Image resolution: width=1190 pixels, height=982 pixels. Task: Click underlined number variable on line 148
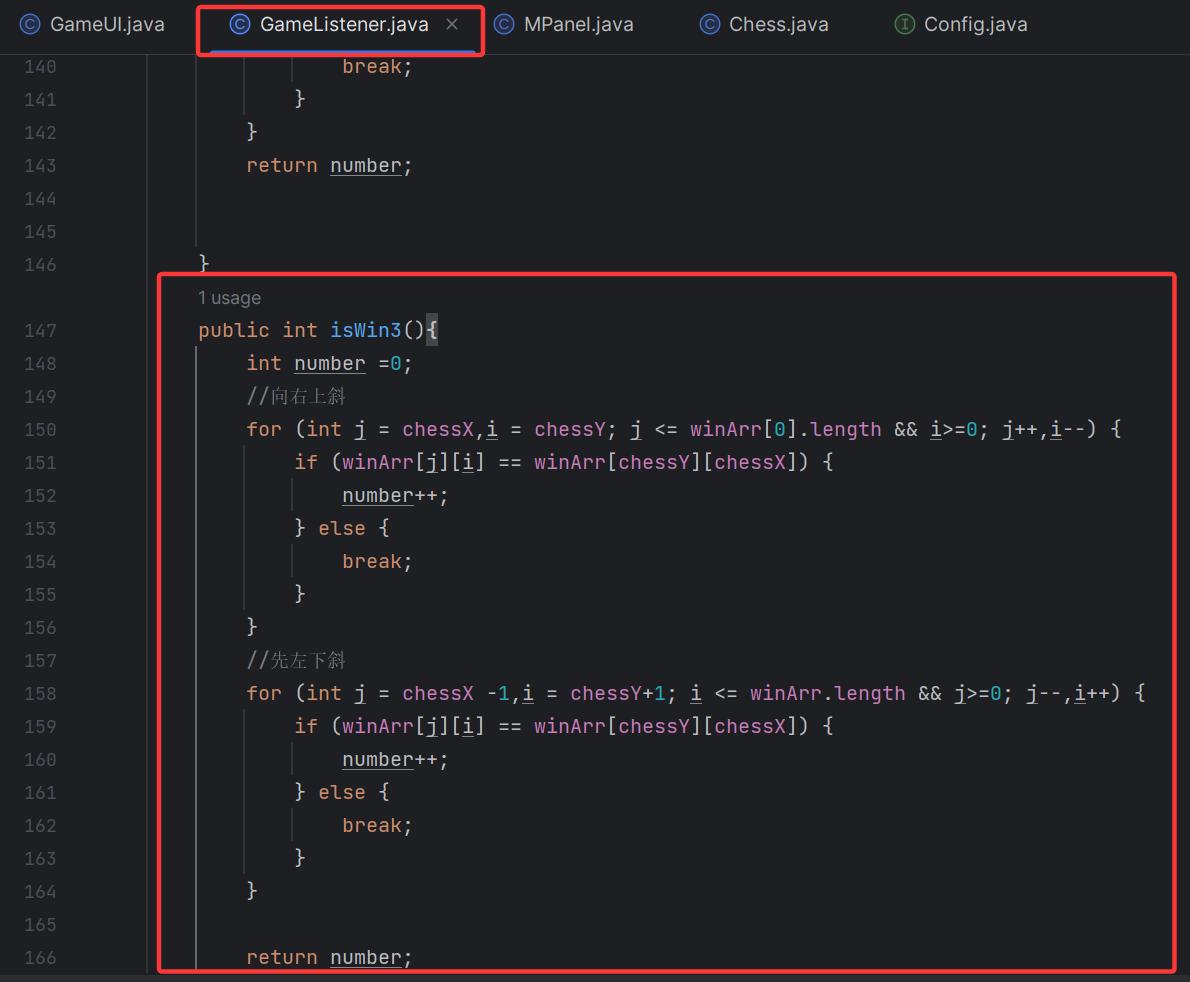[329, 363]
